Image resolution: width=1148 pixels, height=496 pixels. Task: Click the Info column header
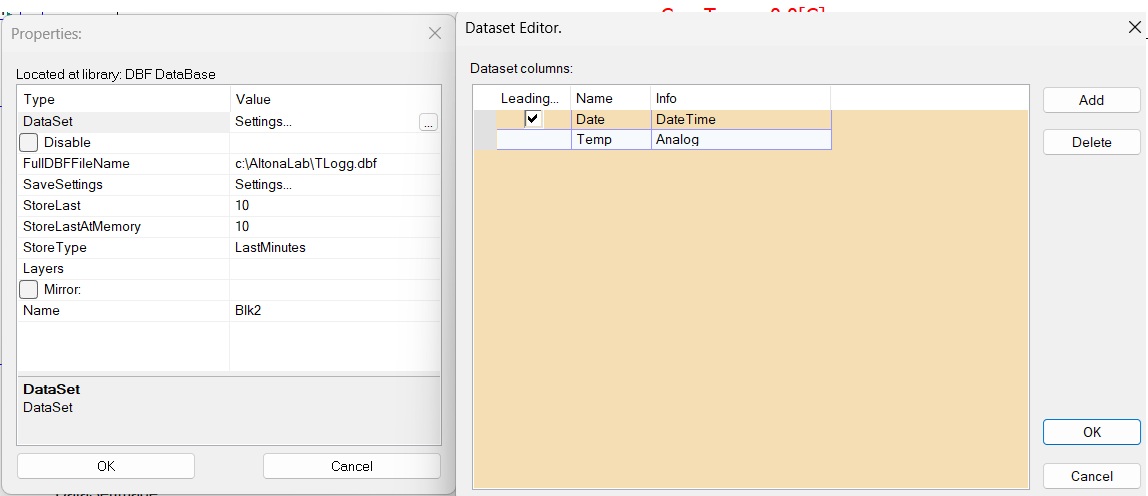pyautogui.click(x=740, y=98)
